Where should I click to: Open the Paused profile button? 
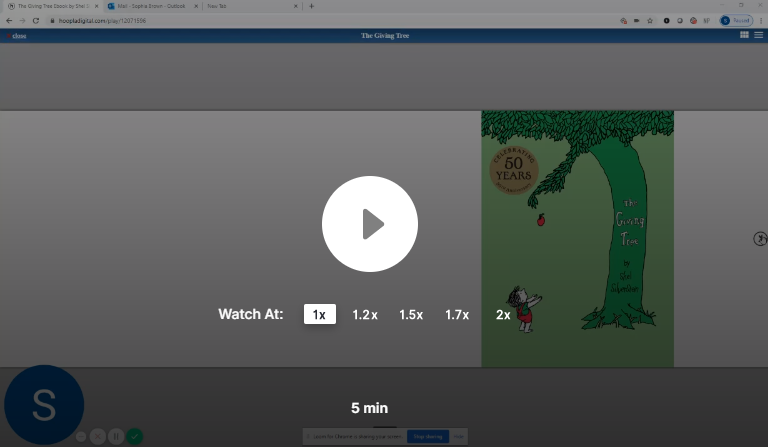point(736,21)
